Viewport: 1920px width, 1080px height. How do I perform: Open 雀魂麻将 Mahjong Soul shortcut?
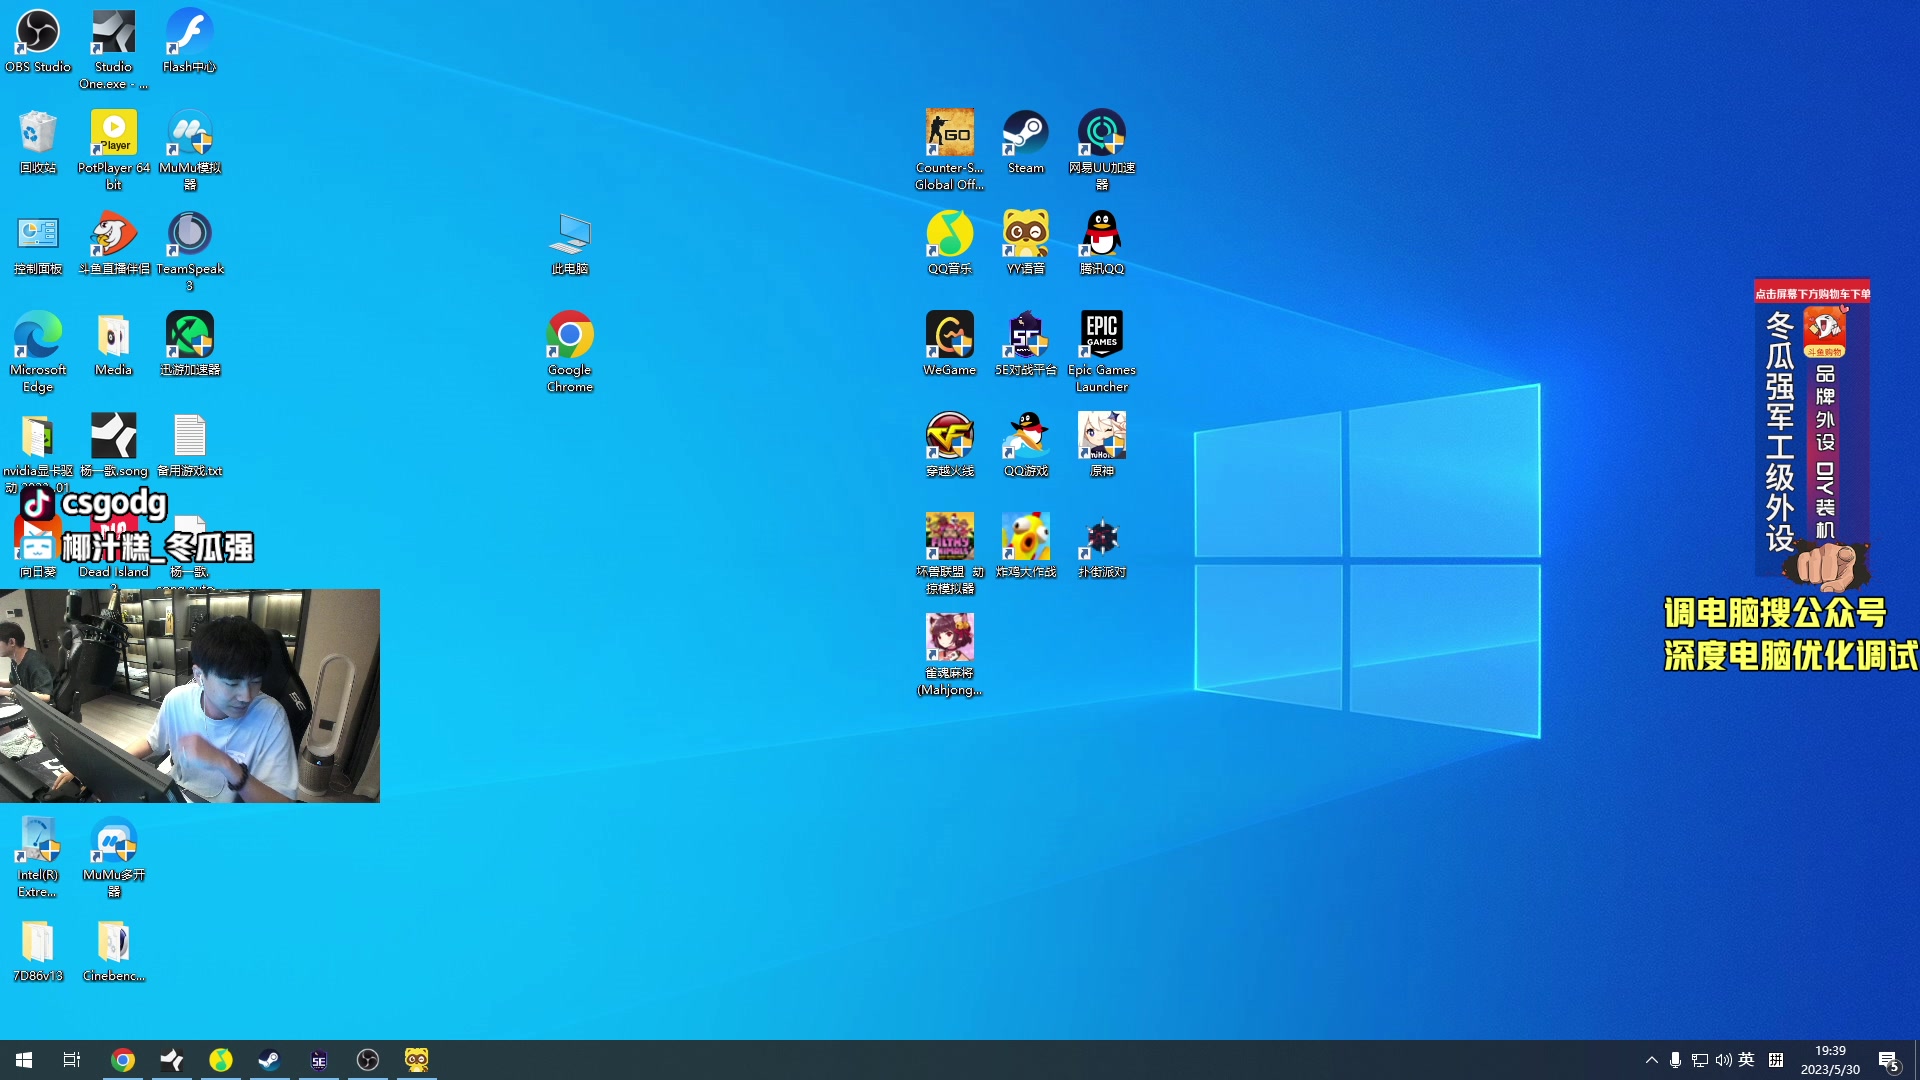(950, 655)
